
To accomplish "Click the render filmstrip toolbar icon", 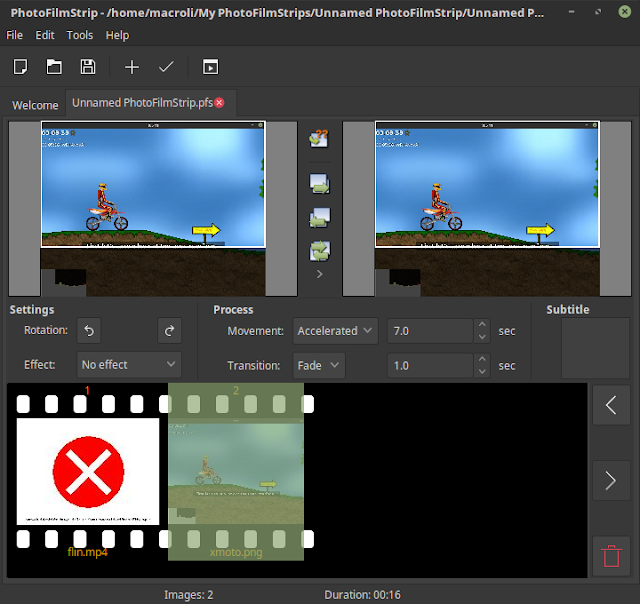I will click(210, 67).
